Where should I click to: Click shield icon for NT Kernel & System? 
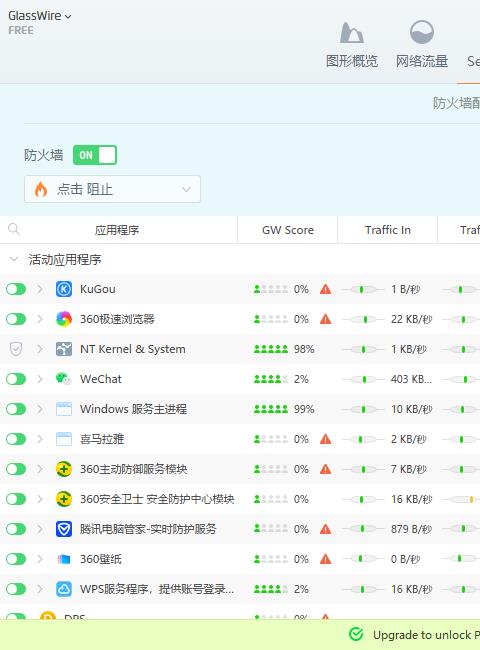[x=16, y=349]
